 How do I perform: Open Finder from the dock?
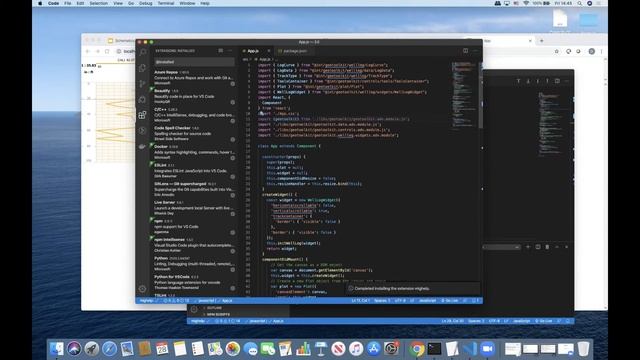(x=57, y=349)
